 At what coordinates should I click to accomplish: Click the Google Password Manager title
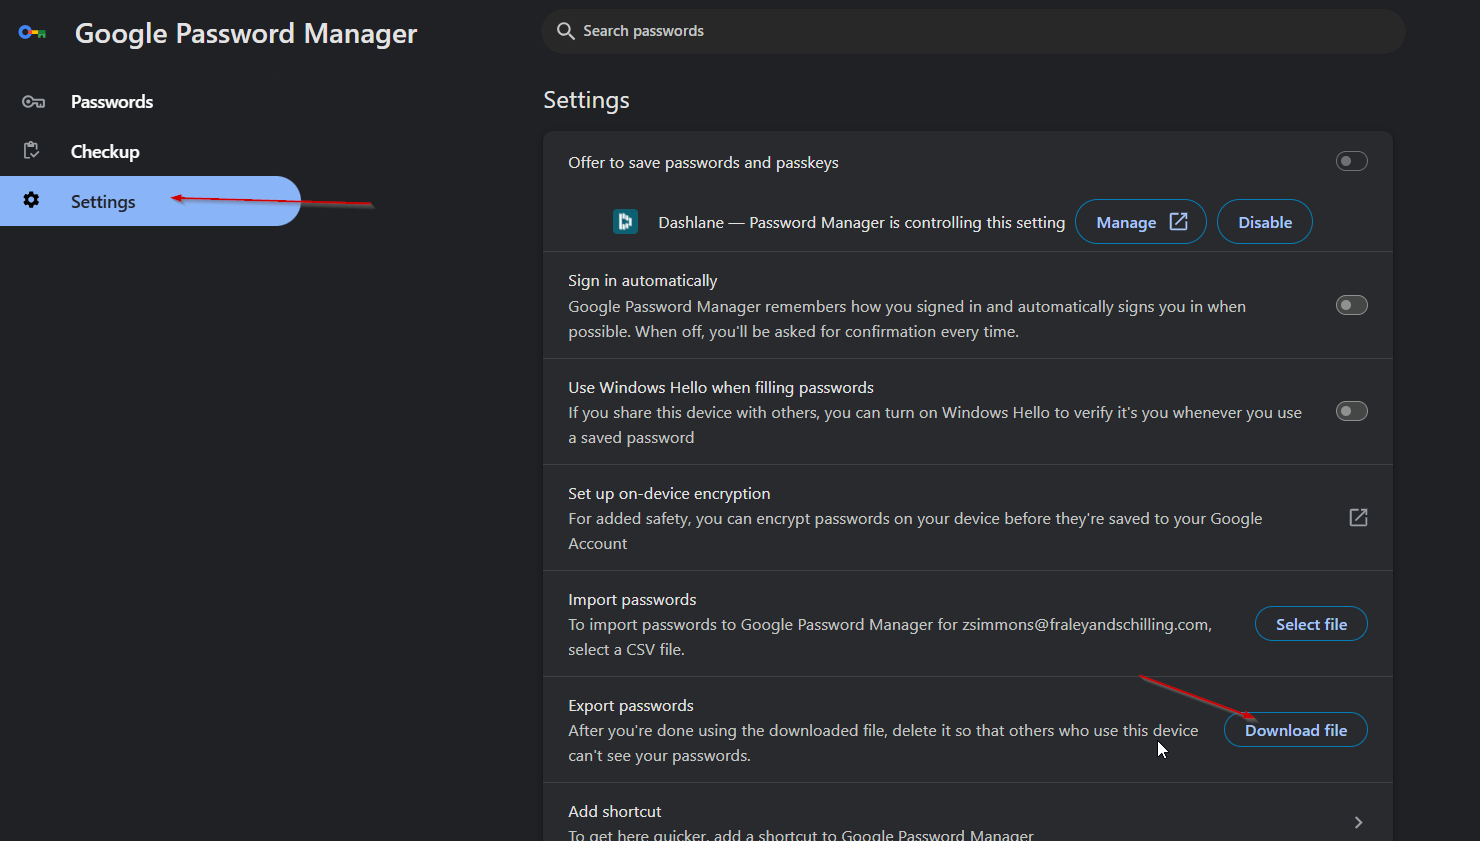(246, 33)
